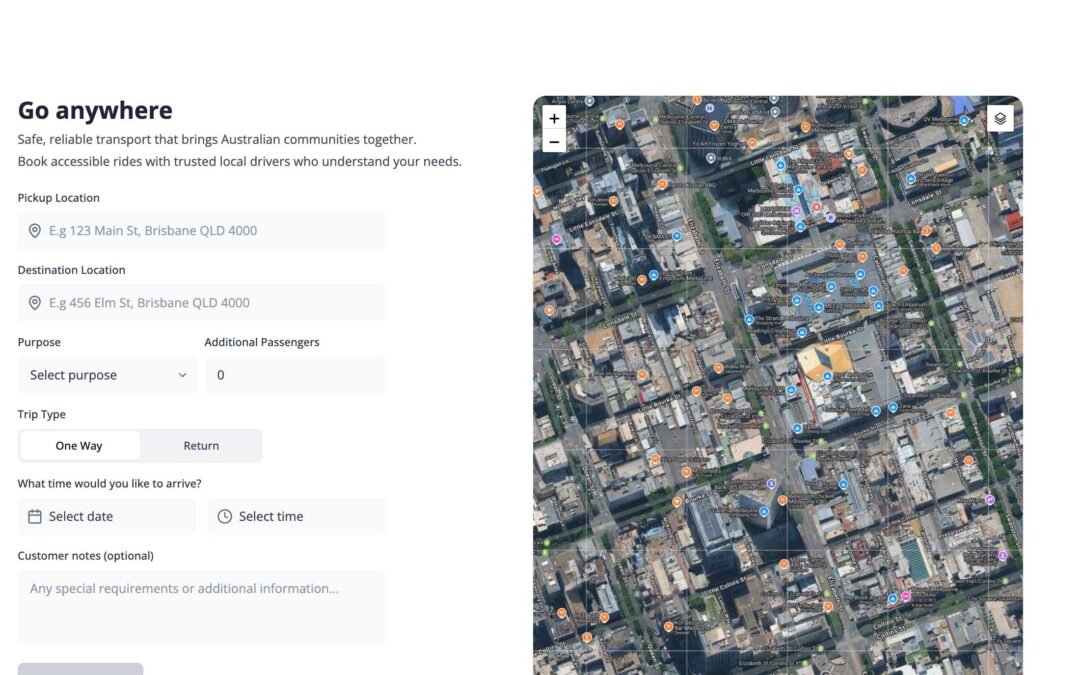Open the map layers switcher
The image size is (1080, 675).
pyautogui.click(x=1000, y=118)
